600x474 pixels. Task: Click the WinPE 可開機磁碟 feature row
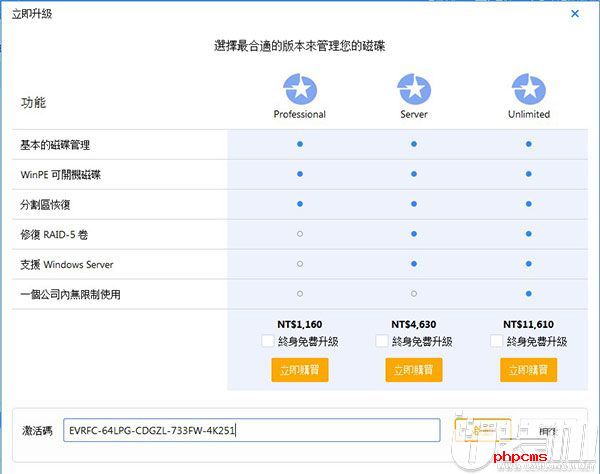tap(300, 174)
